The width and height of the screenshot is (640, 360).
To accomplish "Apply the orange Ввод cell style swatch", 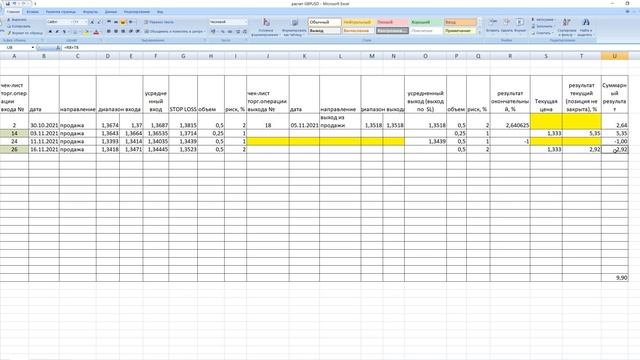I will click(x=460, y=22).
